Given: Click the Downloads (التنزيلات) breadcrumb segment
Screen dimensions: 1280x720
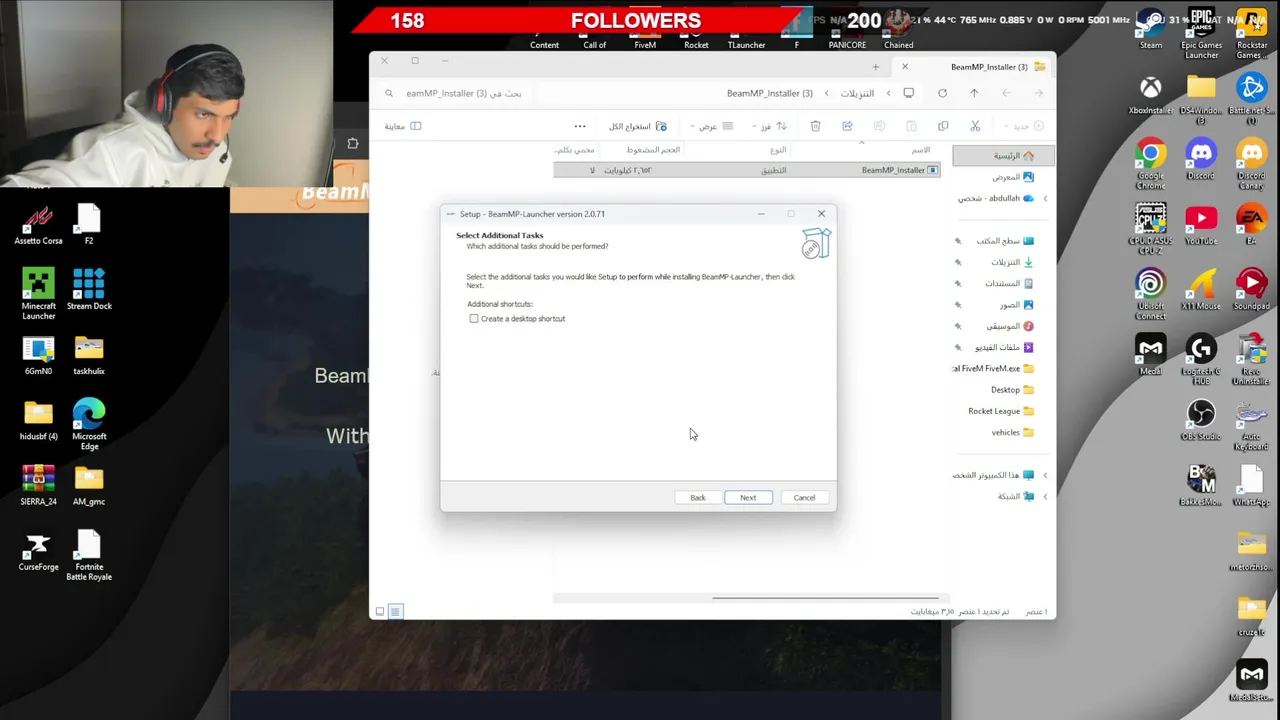Looking at the screenshot, I should pos(857,93).
